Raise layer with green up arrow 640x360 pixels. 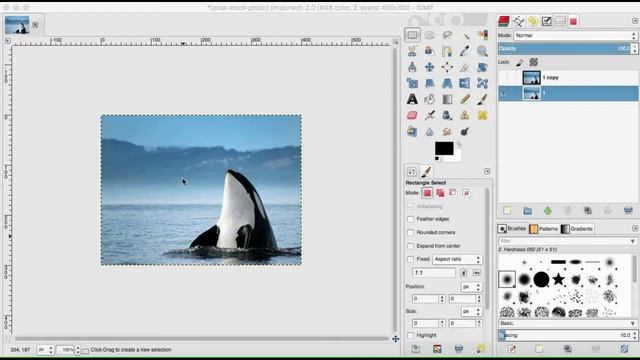click(548, 211)
